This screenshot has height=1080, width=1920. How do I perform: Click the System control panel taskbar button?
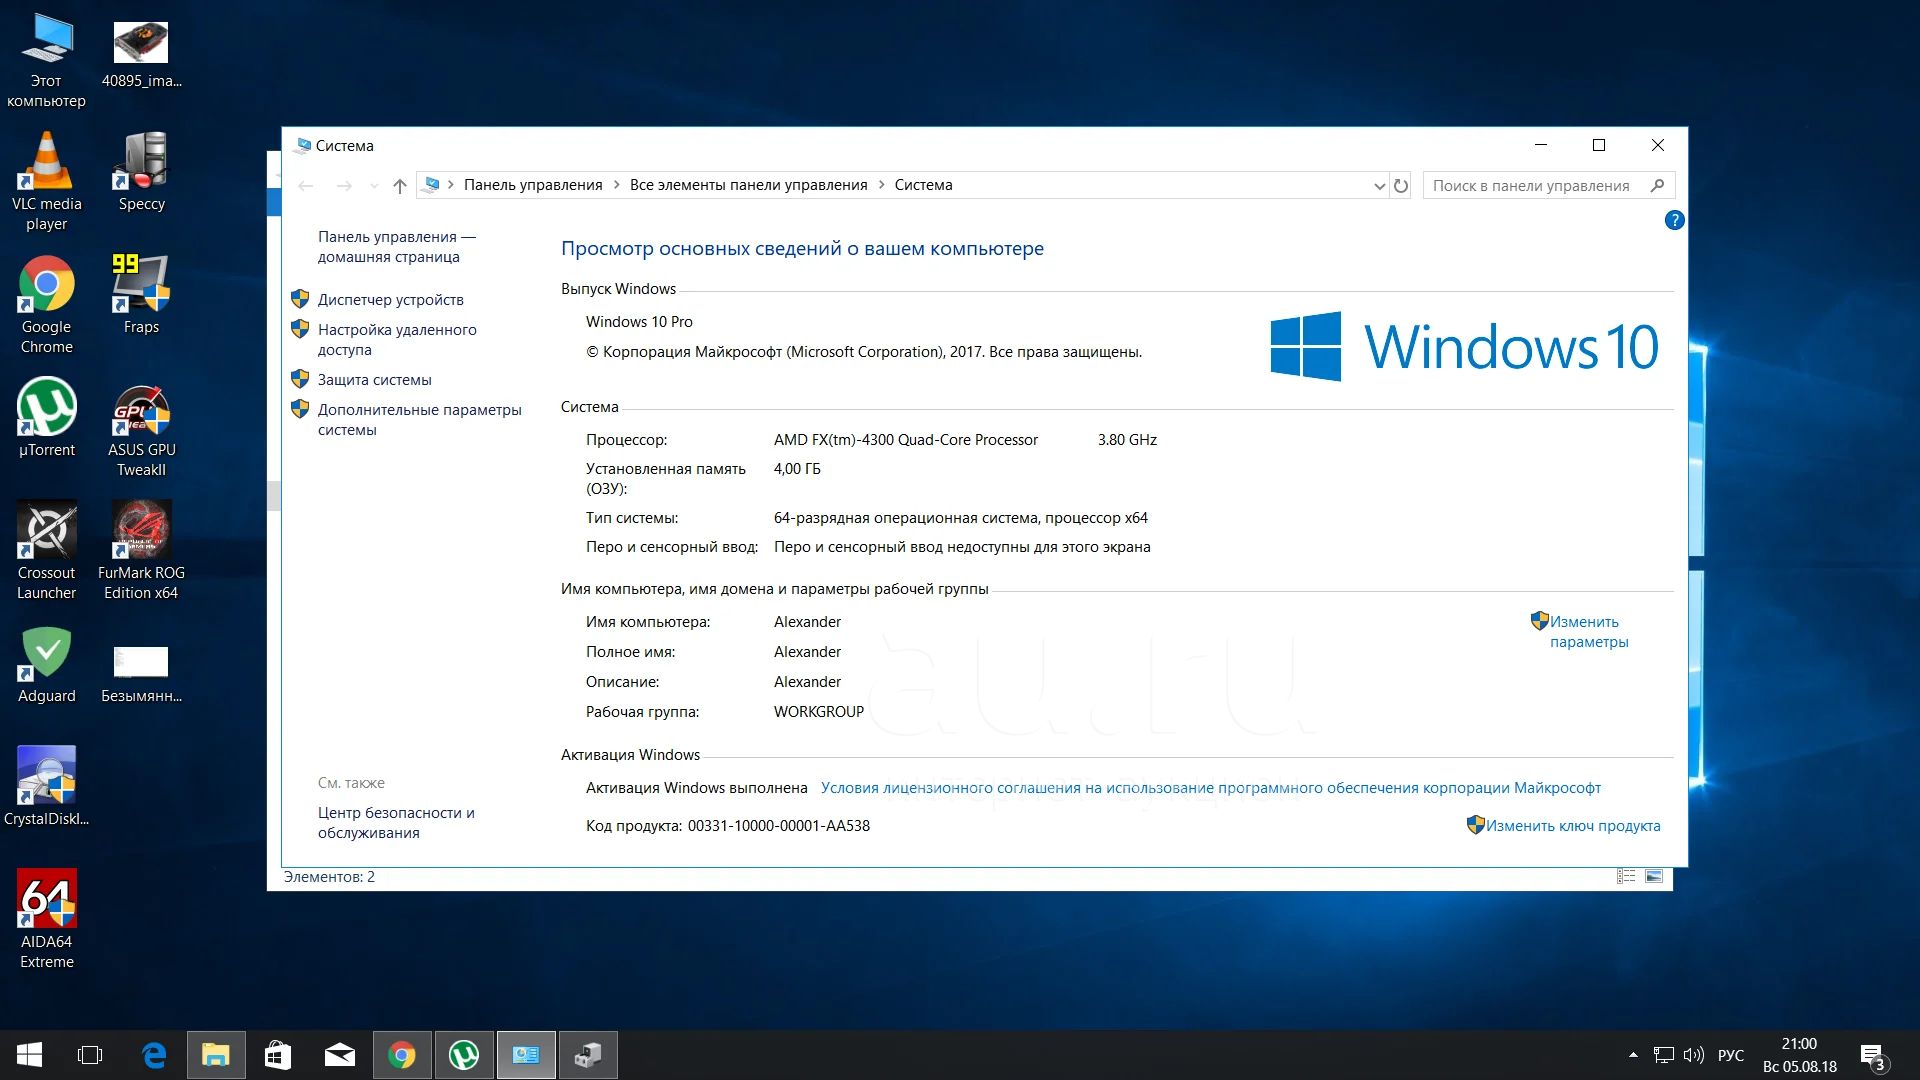[526, 1055]
